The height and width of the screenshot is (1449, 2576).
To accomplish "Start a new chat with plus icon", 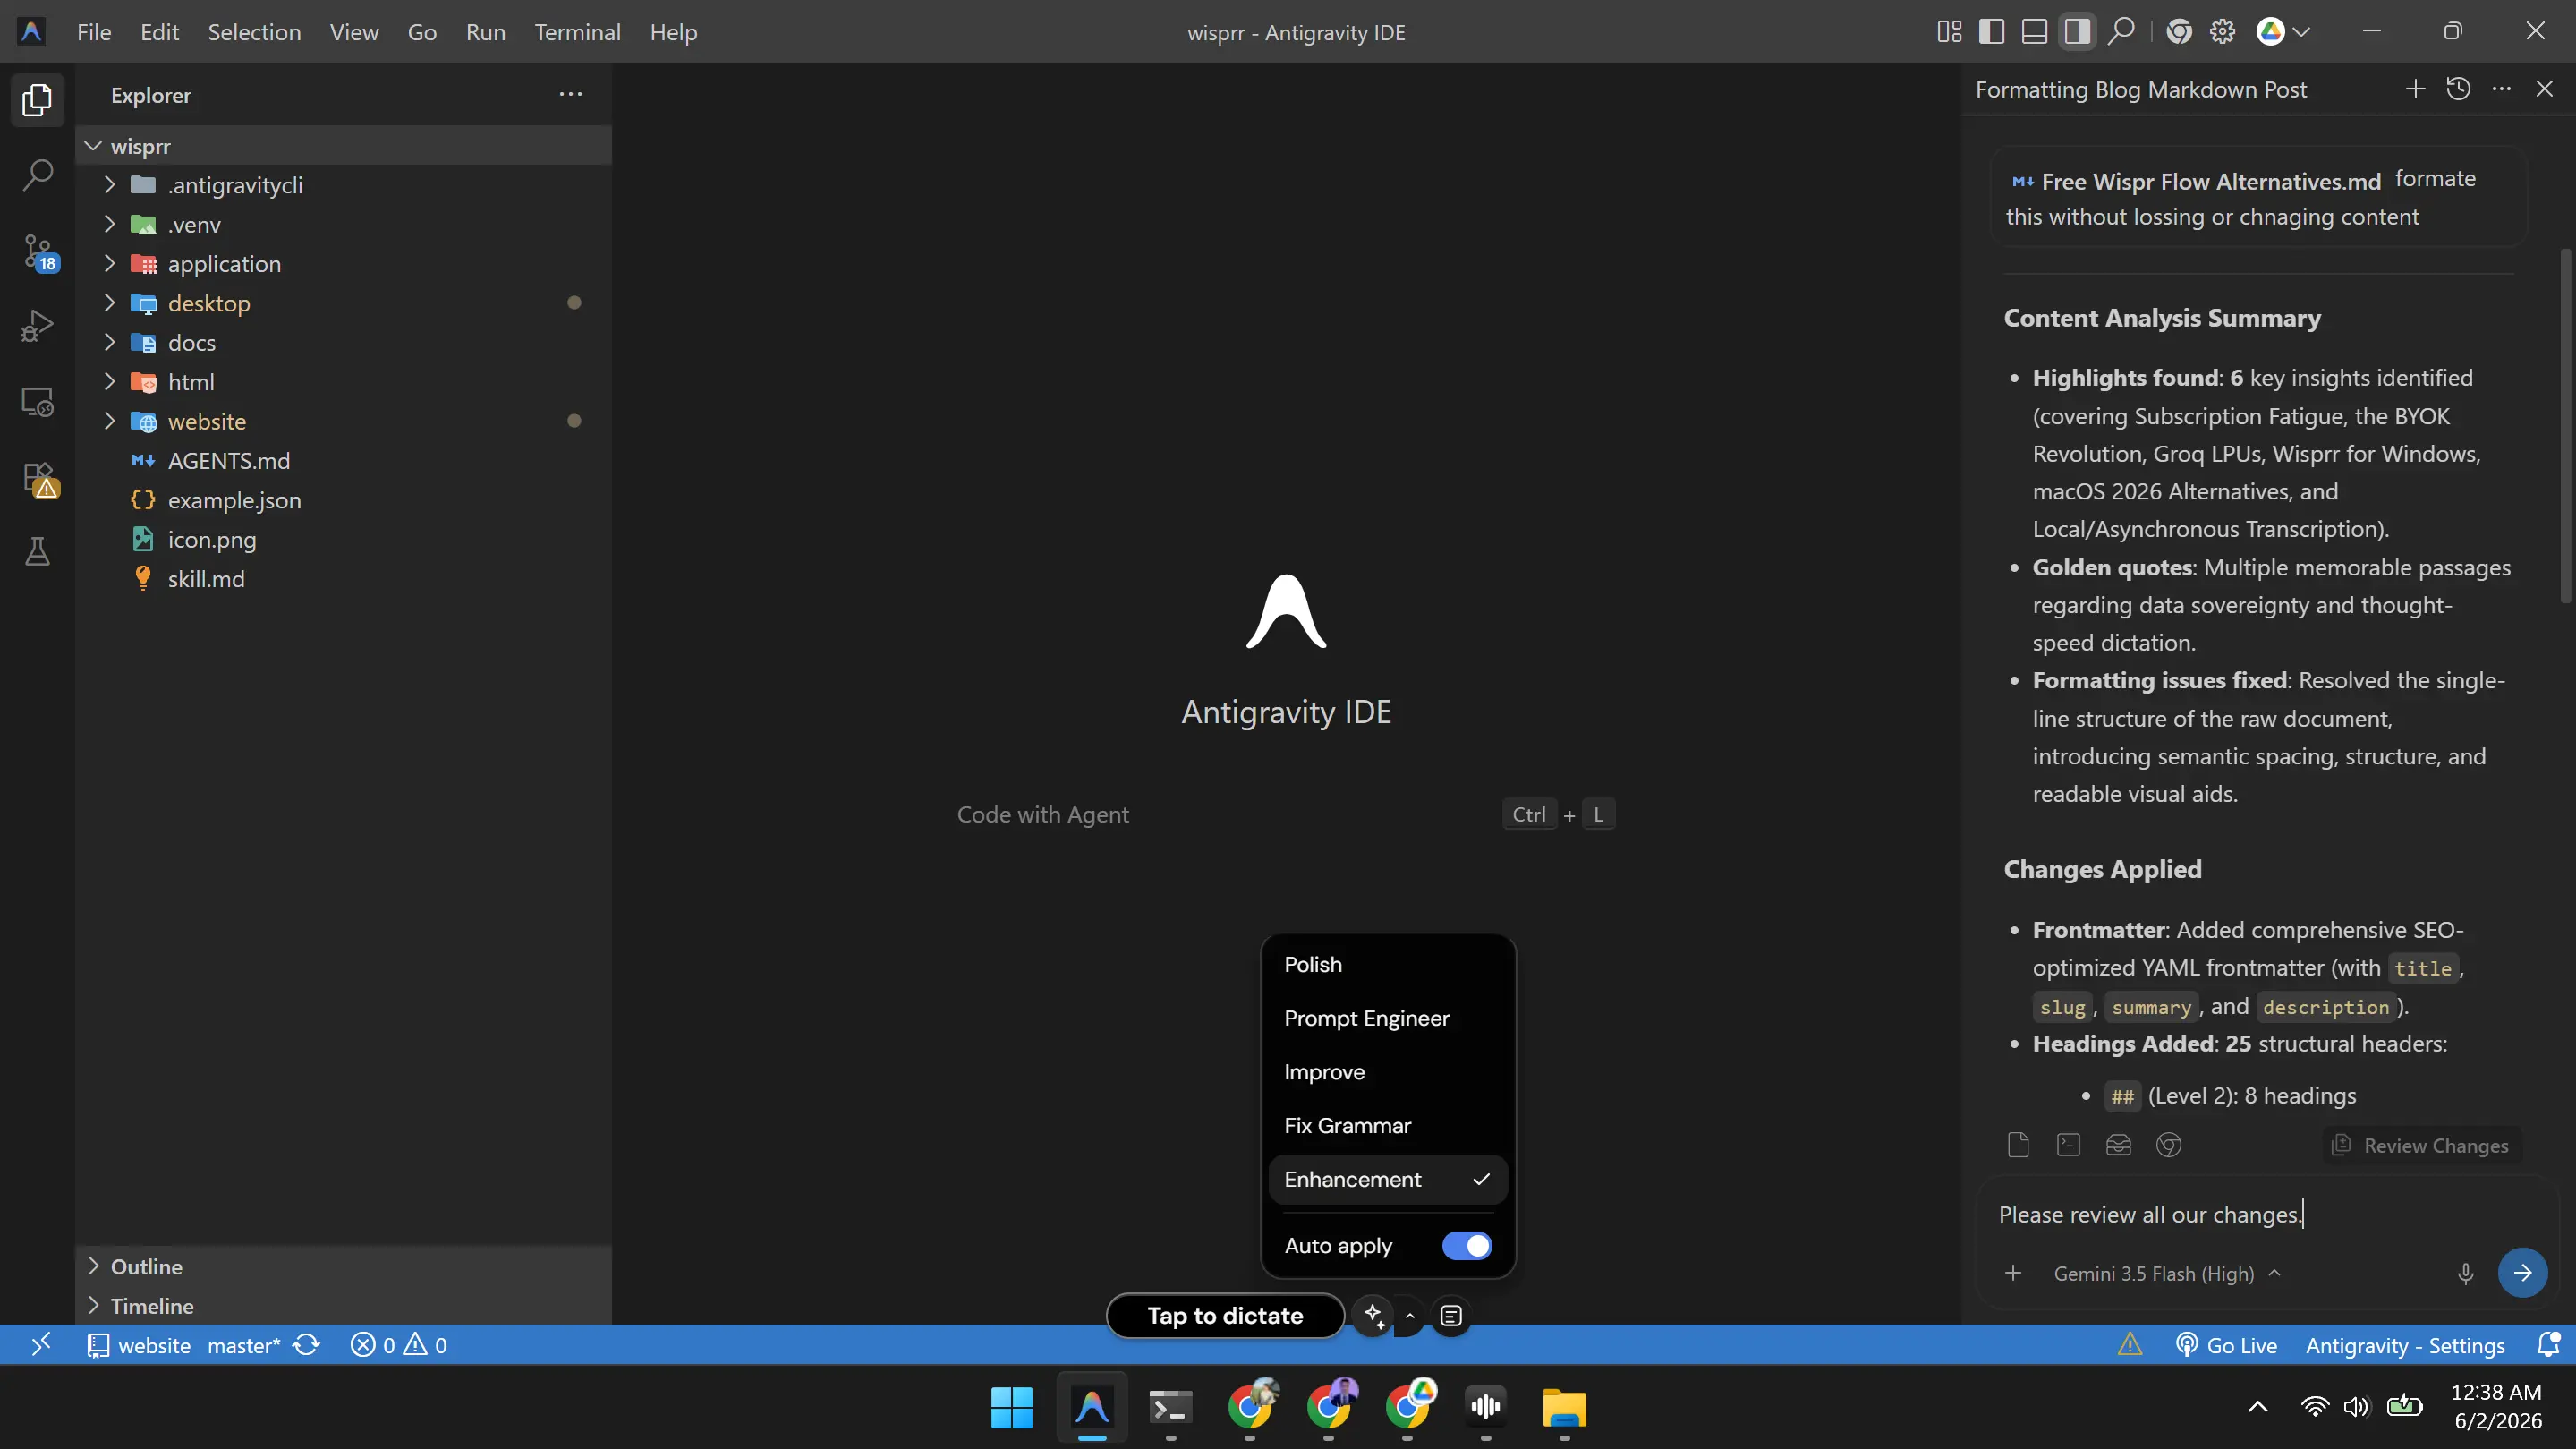I will 2415,89.
